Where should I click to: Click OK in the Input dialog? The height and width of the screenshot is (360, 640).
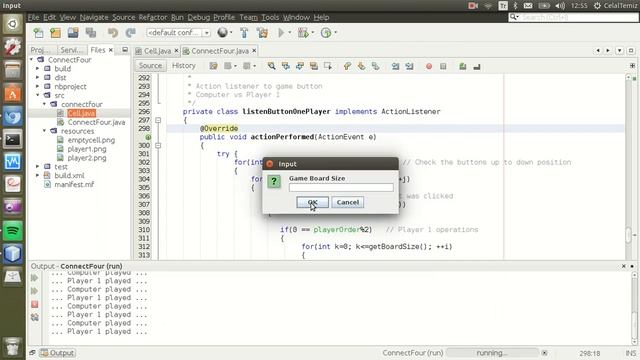click(312, 202)
